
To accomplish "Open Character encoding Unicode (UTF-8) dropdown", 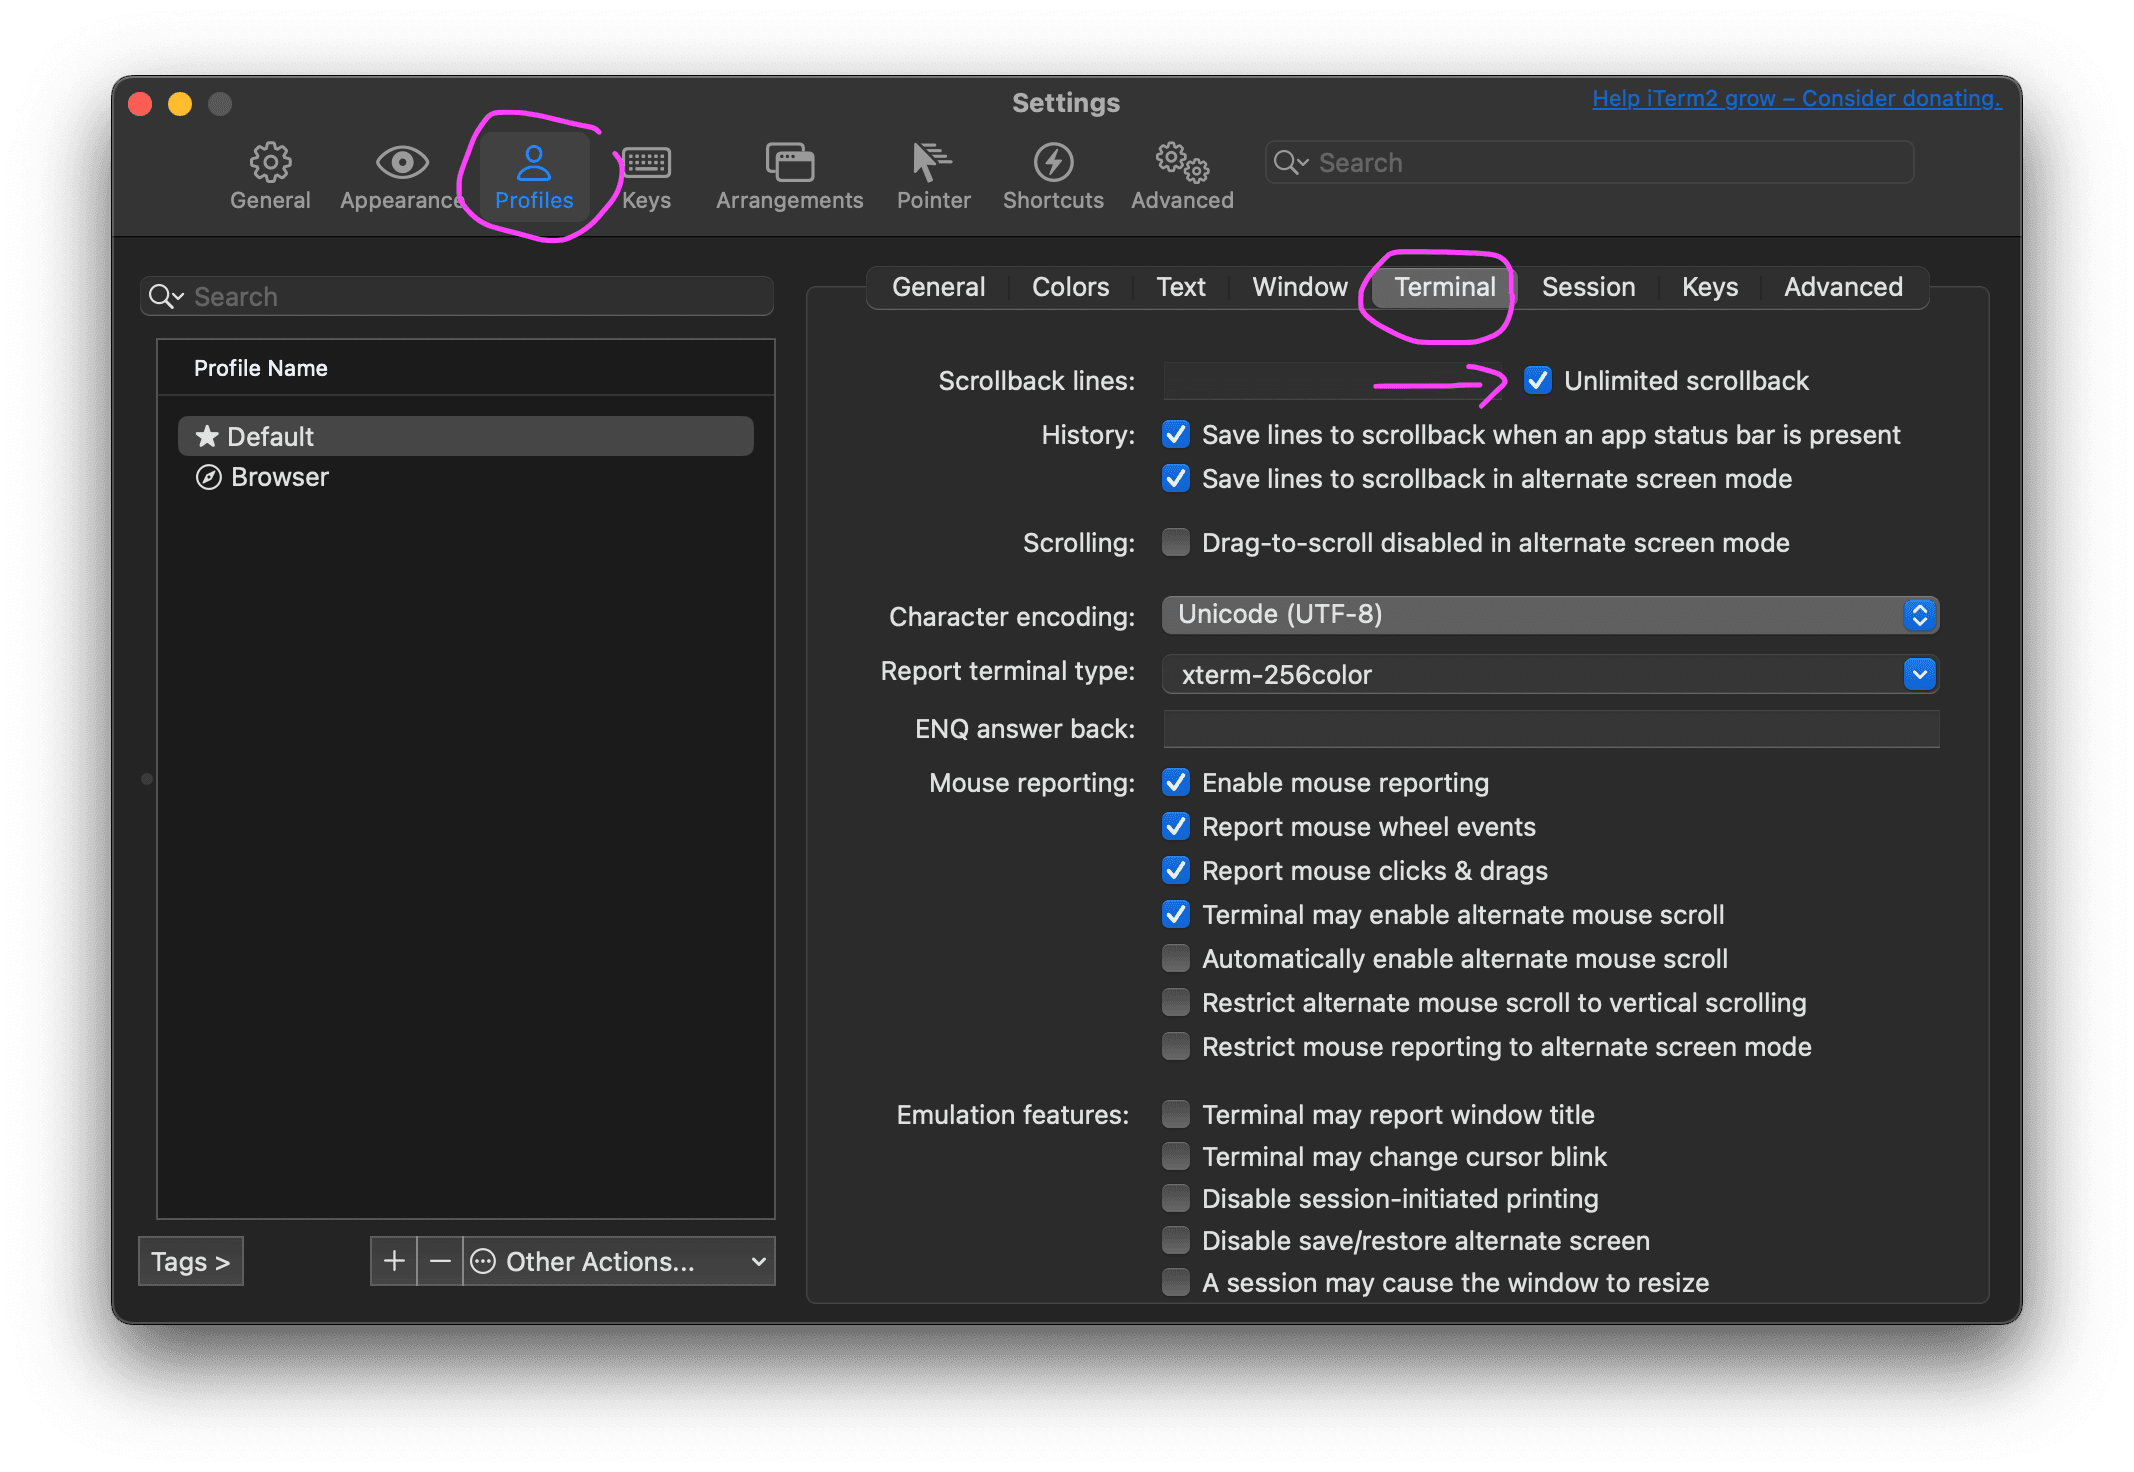I will click(1550, 615).
